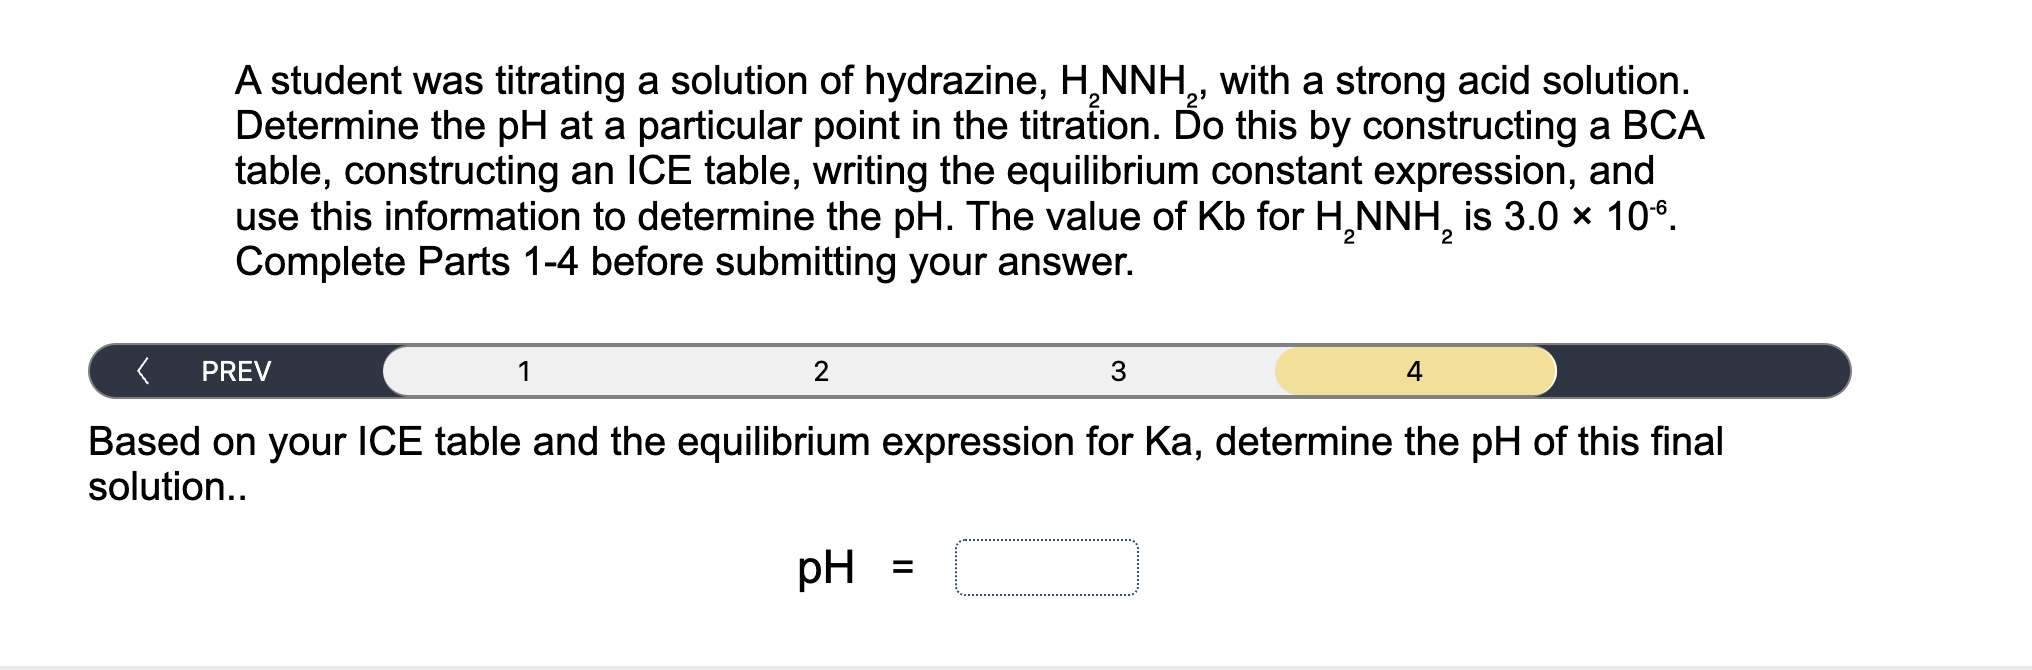
Task: Select the first numbered section labeled 1
Action: [x=524, y=371]
